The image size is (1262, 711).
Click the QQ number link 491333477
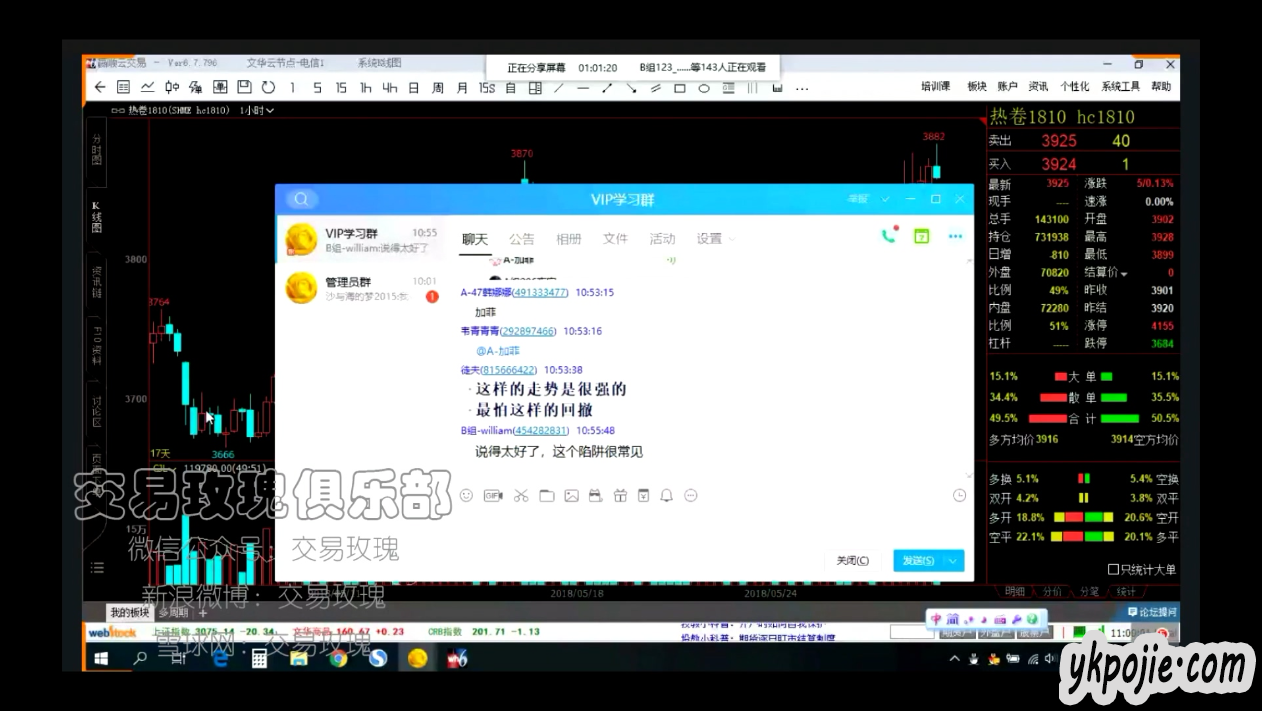click(539, 293)
